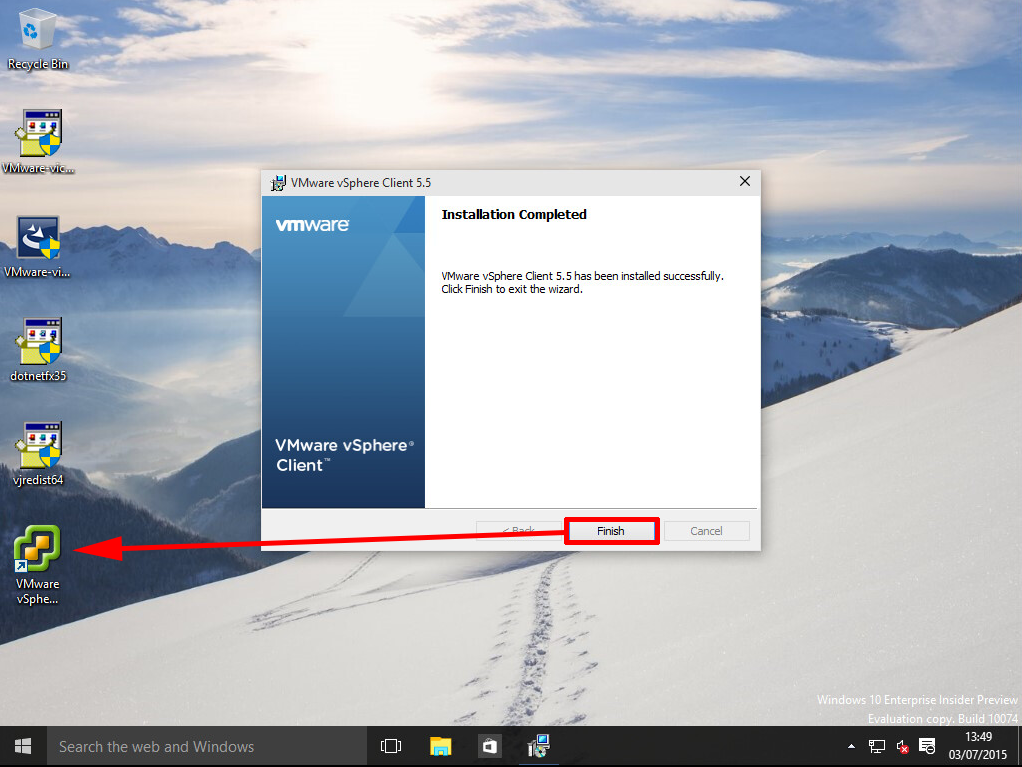Viewport: 1022px width, 767px height.
Task: Click the muted volume tray icon
Action: tap(903, 747)
